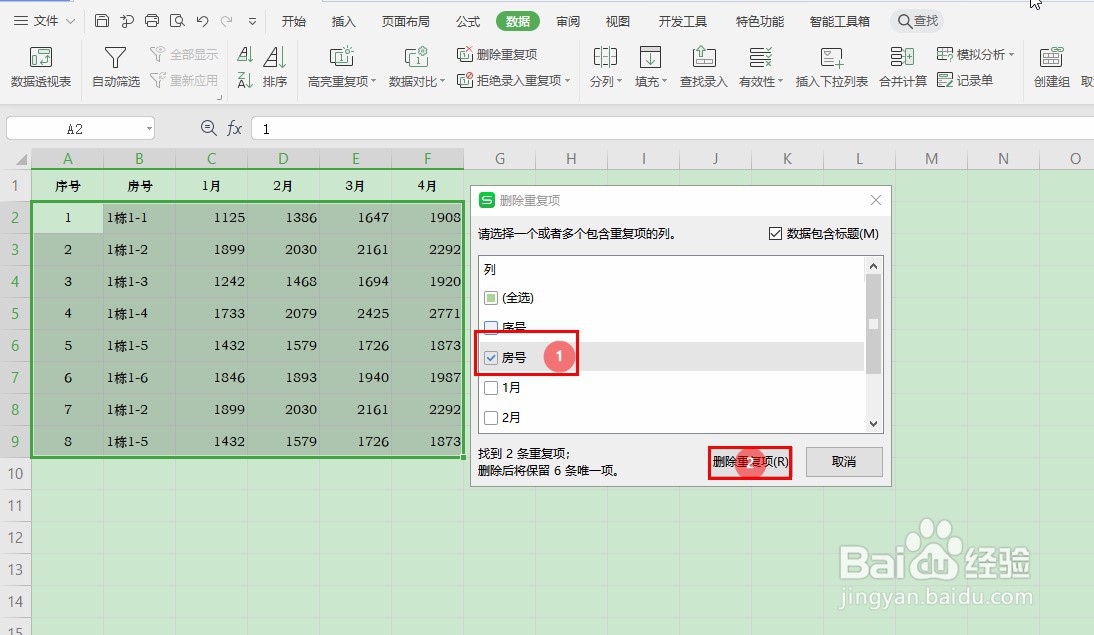Uncheck the 数据包含标题 header checkbox

pyautogui.click(x=775, y=233)
